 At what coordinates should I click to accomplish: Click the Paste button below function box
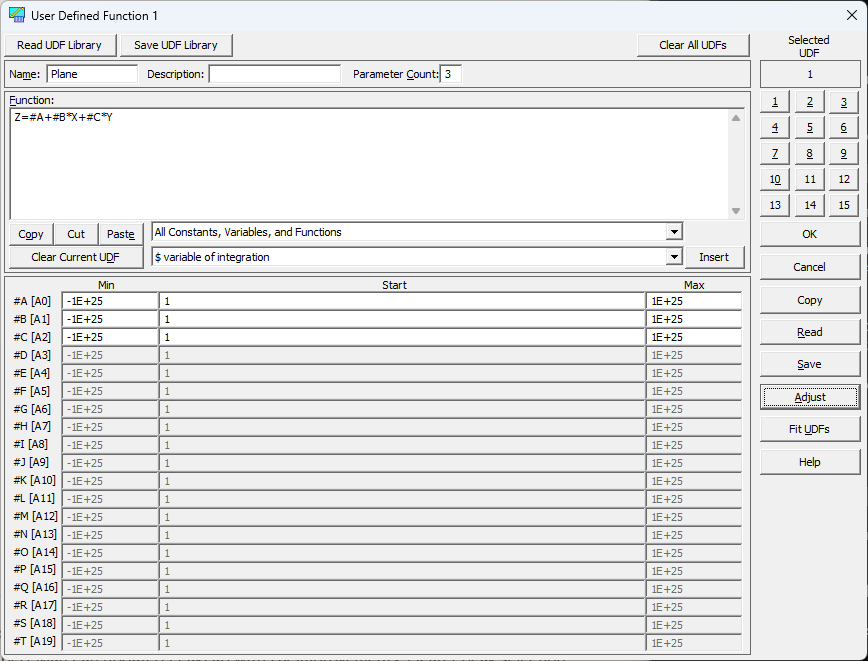121,234
